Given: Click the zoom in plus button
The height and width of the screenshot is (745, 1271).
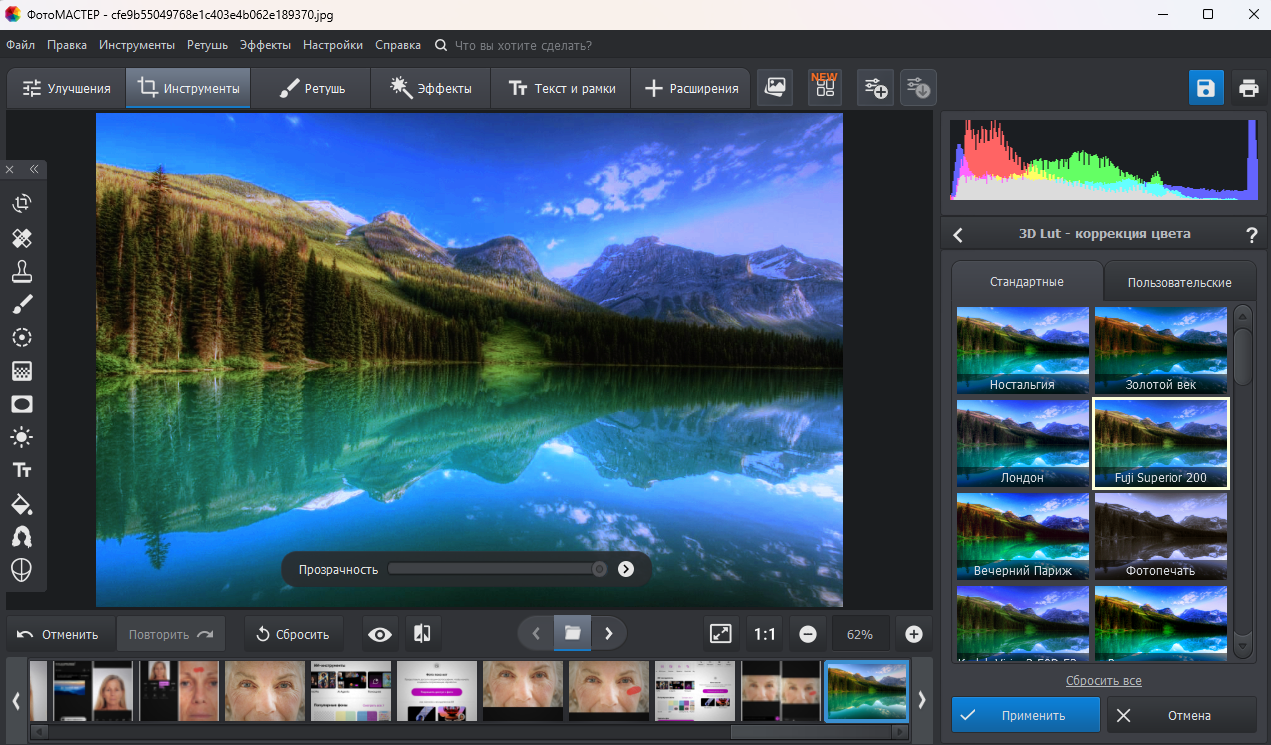Looking at the screenshot, I should coord(913,634).
